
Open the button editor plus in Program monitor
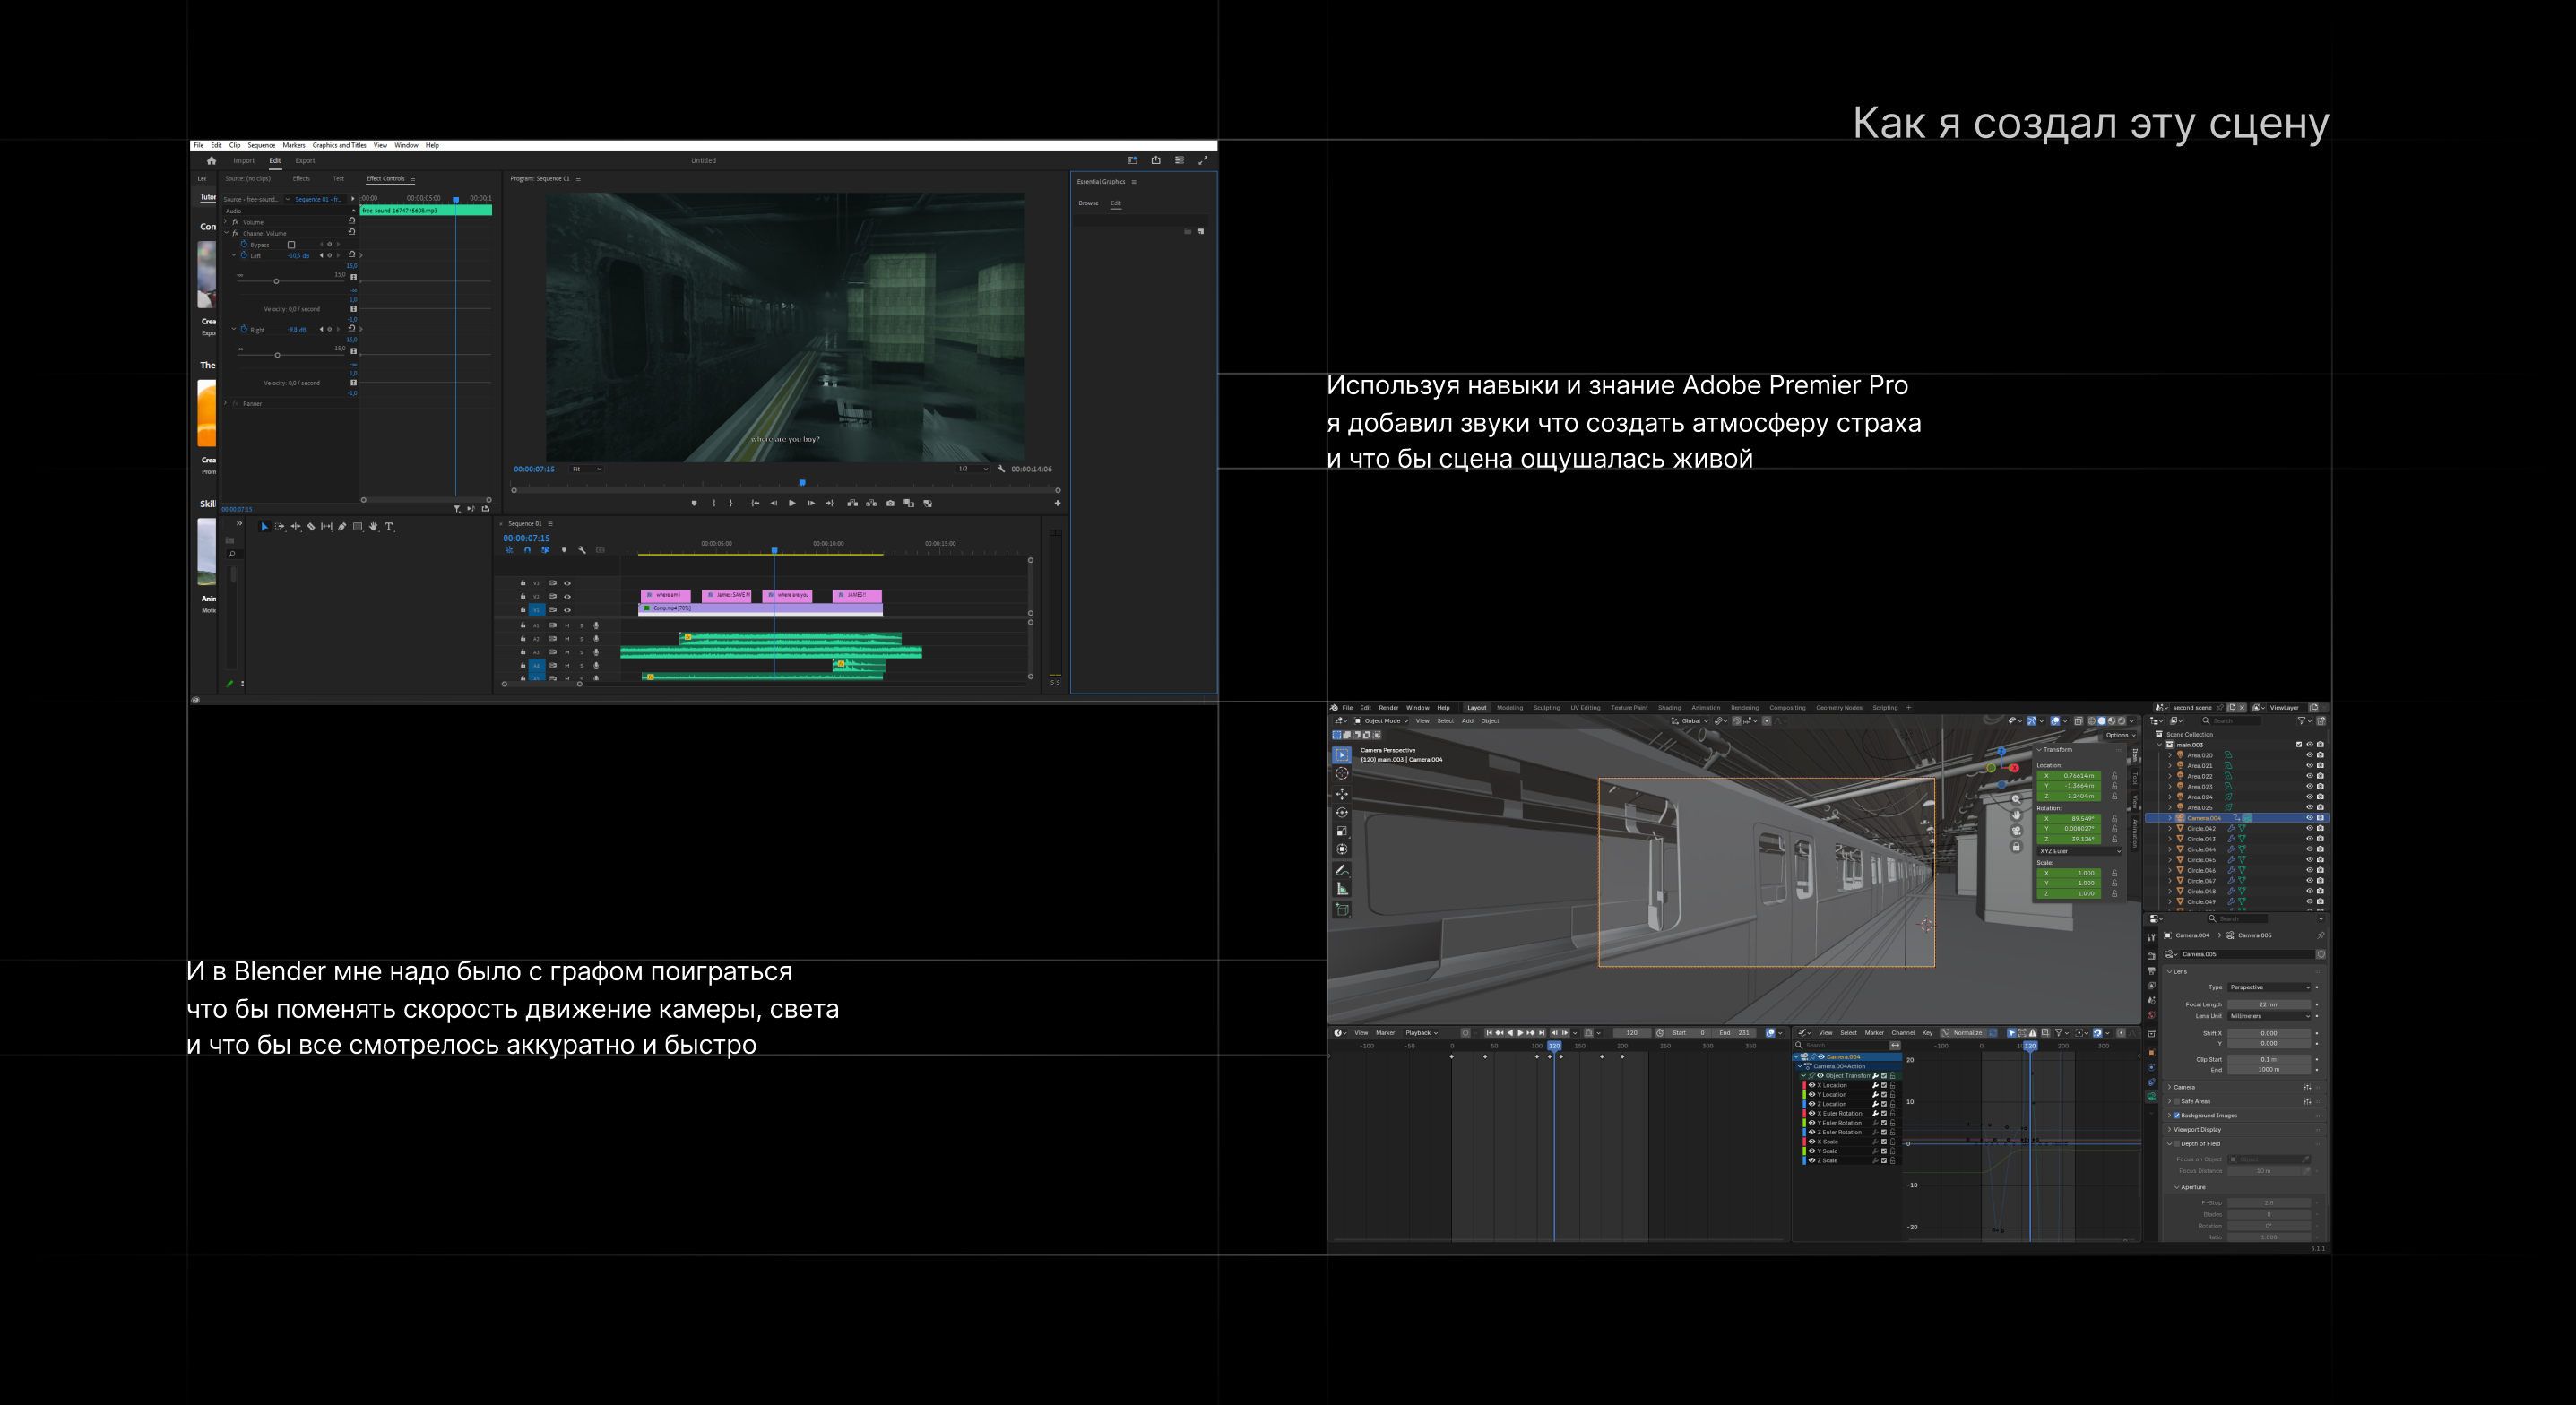[x=1057, y=503]
